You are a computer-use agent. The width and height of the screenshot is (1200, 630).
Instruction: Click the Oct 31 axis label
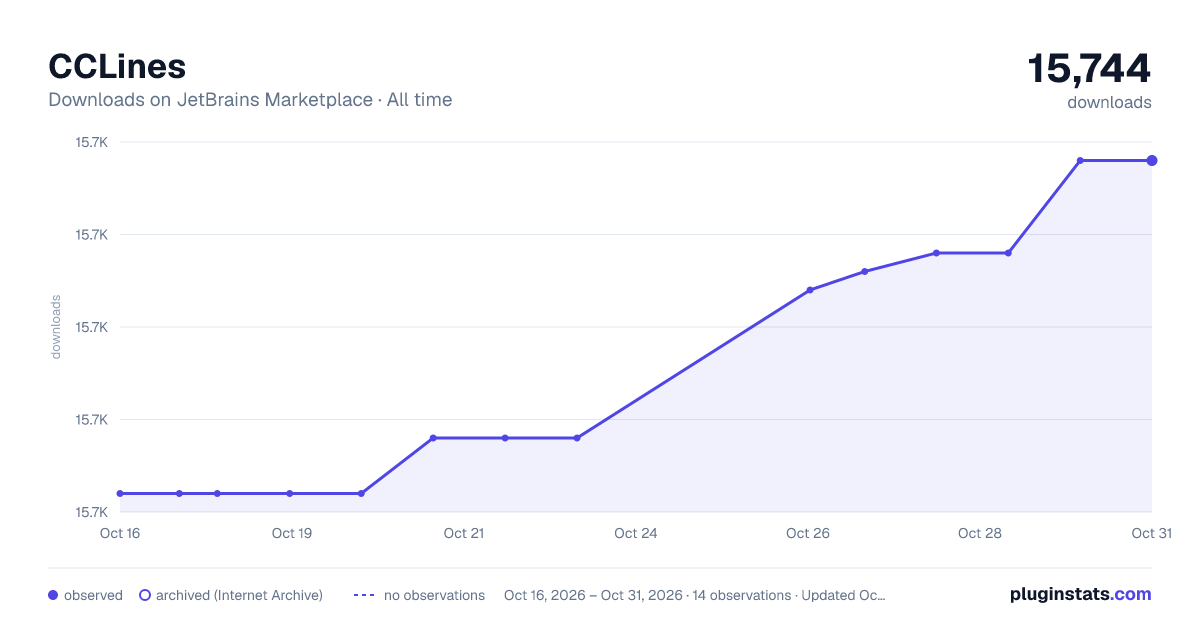point(1151,533)
